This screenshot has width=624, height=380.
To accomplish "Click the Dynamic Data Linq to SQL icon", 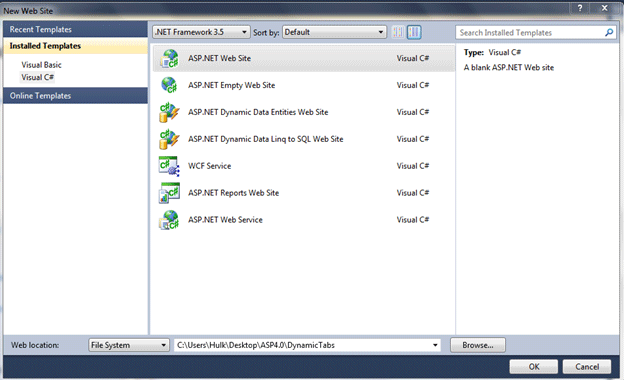I will [x=170, y=139].
